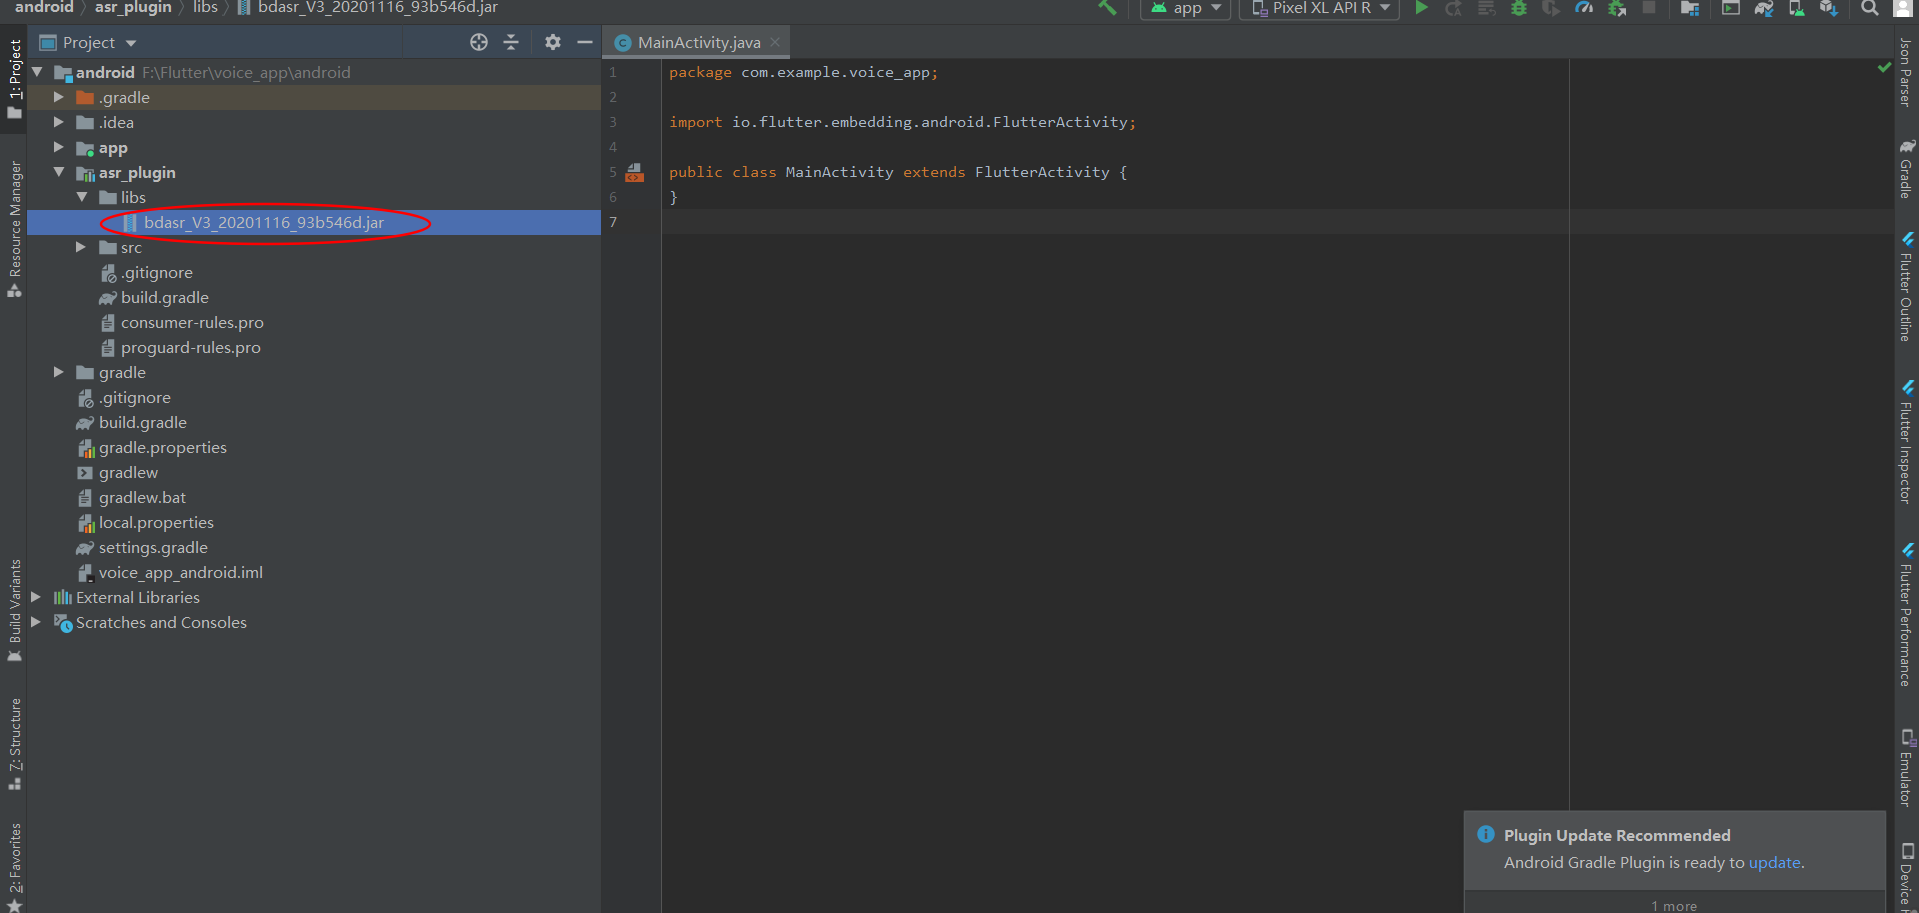Click the libs breadcrumb in navigation bar

[205, 8]
